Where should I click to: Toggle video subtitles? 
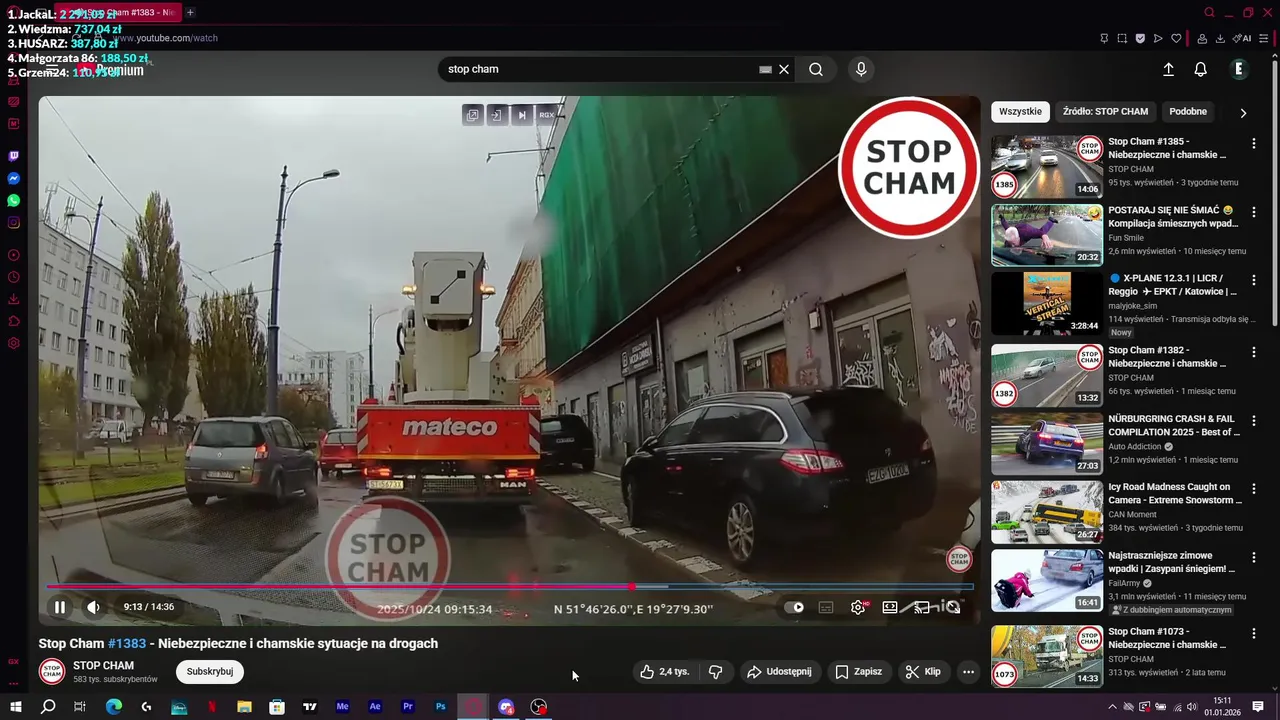tap(826, 607)
